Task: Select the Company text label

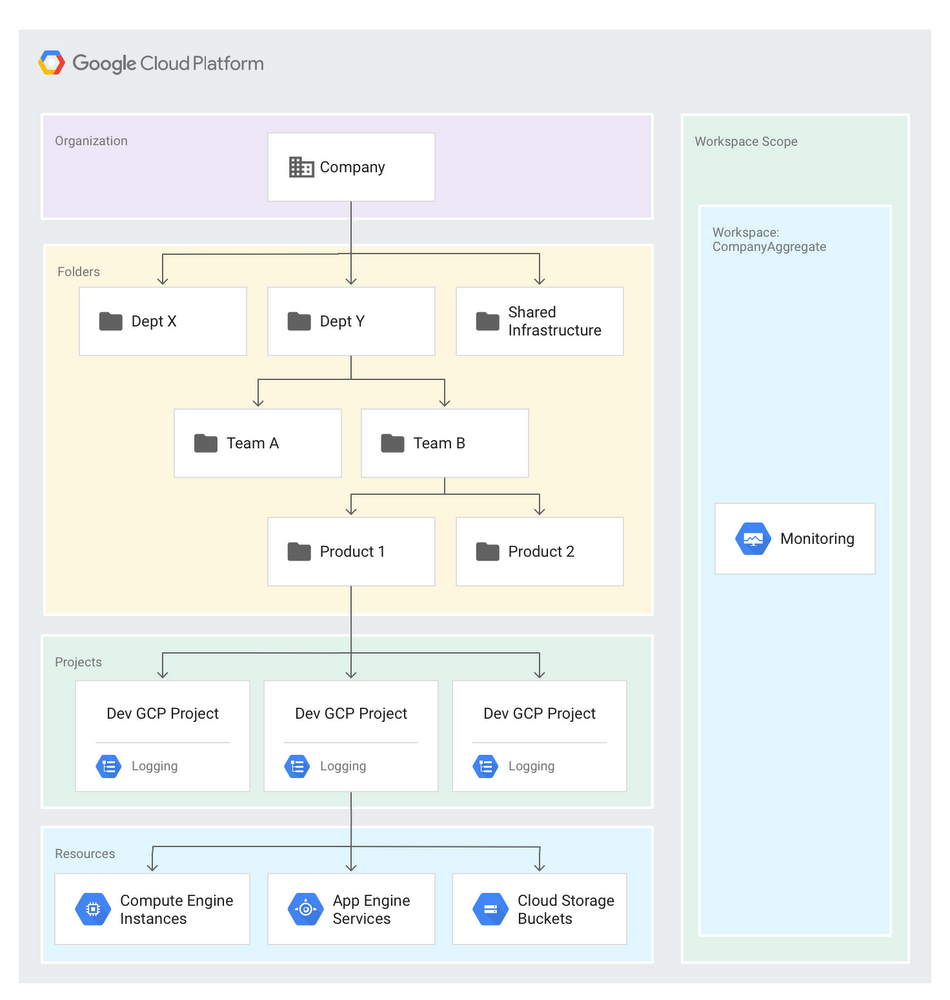Action: click(353, 168)
